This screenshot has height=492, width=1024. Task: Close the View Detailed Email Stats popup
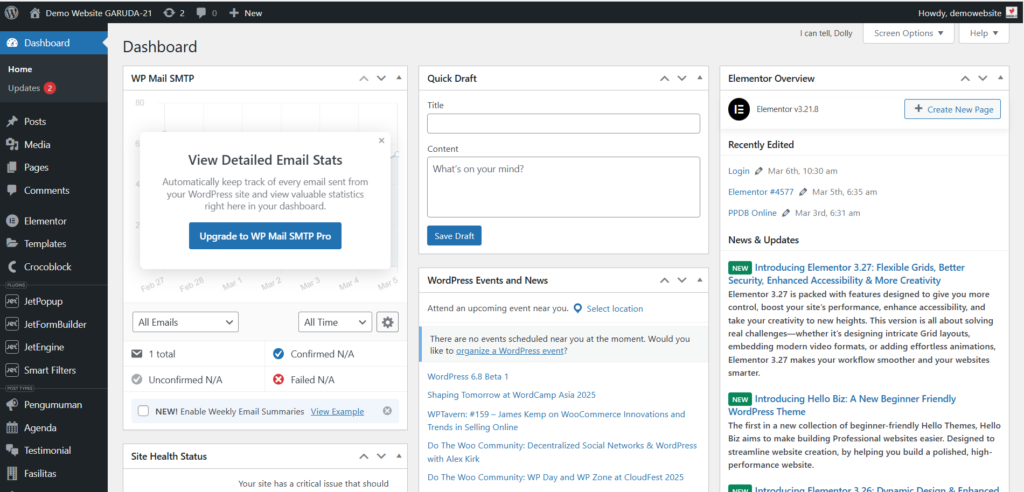381,140
